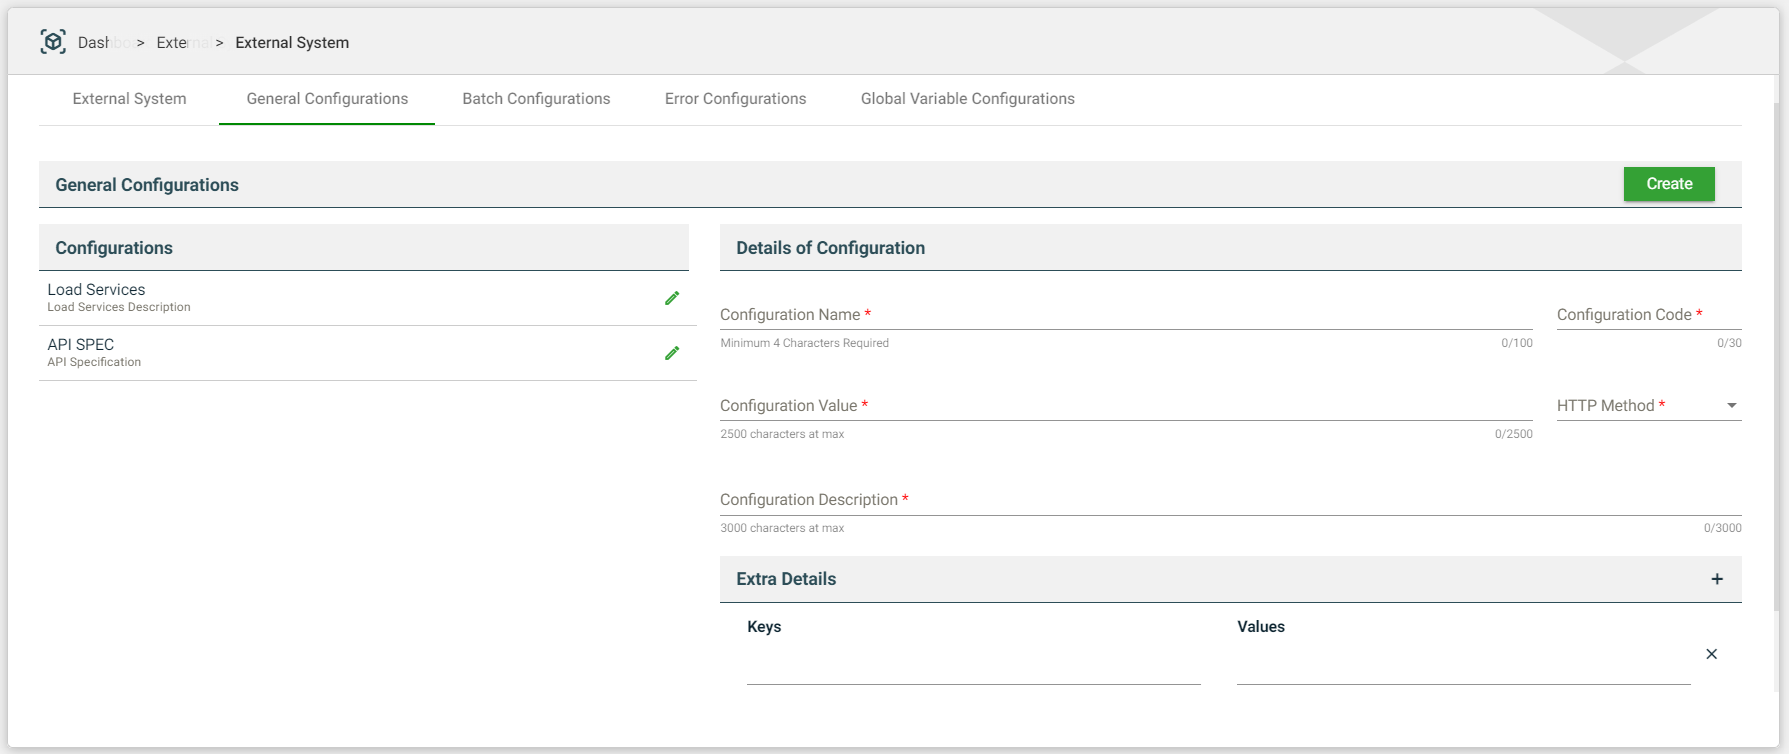
Task: Remove the Extra Details key-value row
Action: click(x=1711, y=654)
